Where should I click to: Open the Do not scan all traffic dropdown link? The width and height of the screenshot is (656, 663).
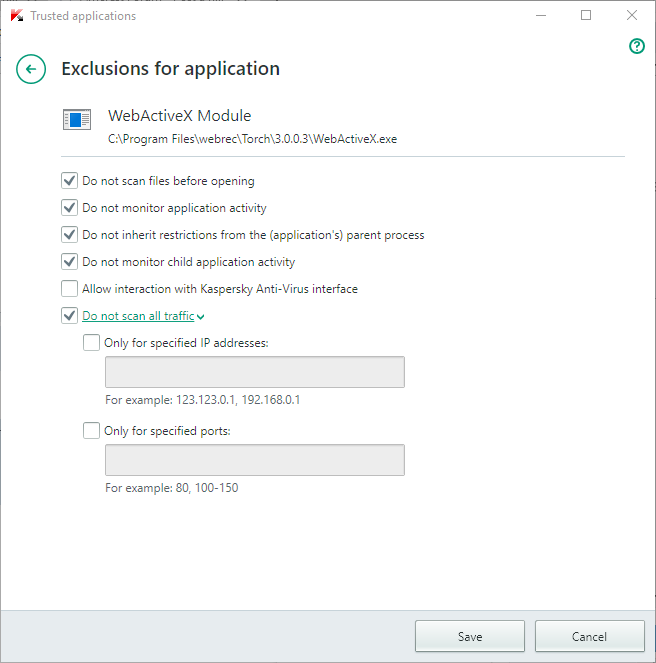tap(143, 316)
